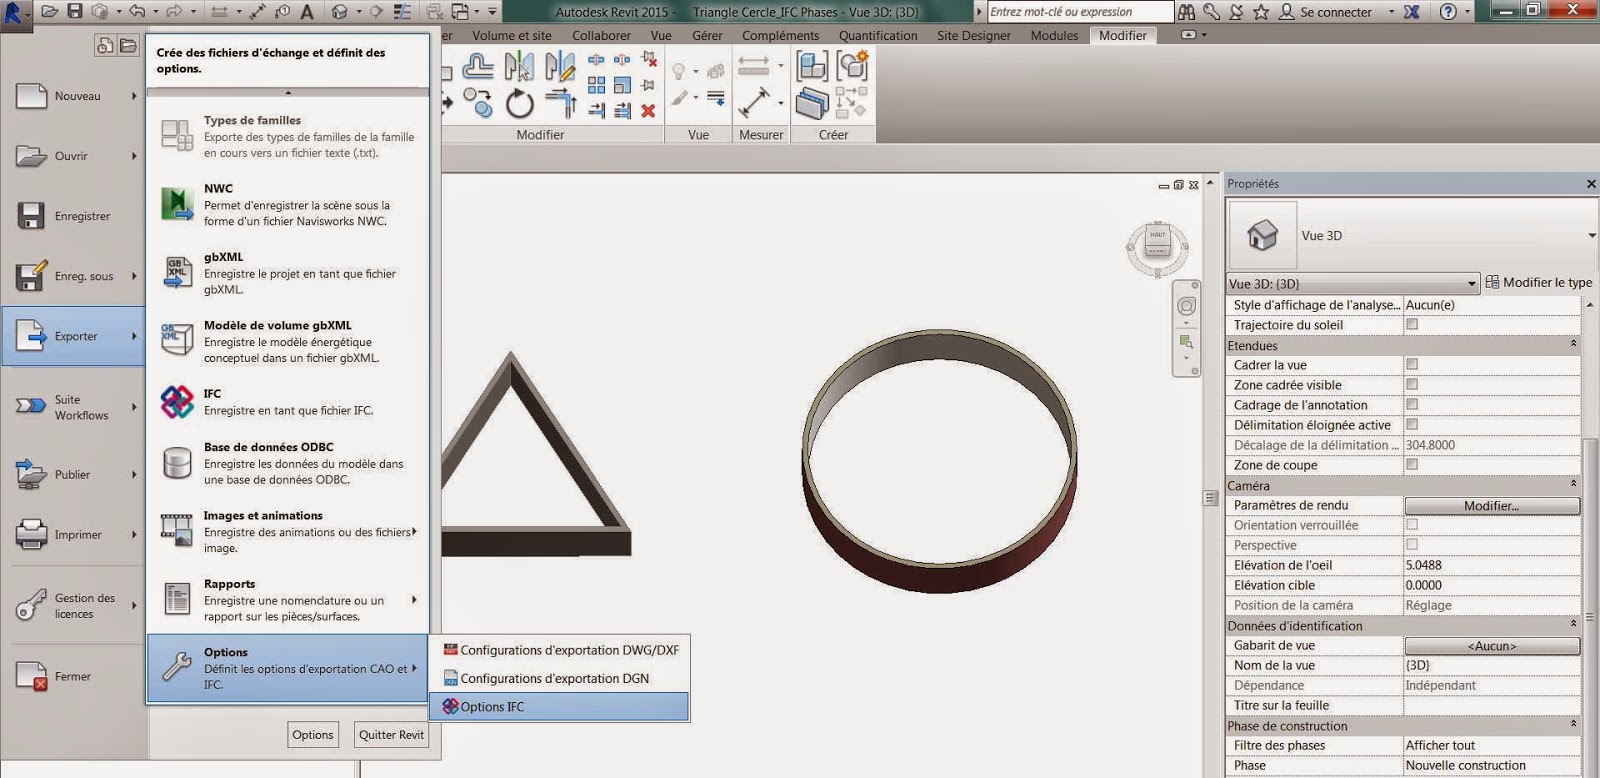Open the Vue 3D type selector dropdown arrow

[x=1592, y=235]
